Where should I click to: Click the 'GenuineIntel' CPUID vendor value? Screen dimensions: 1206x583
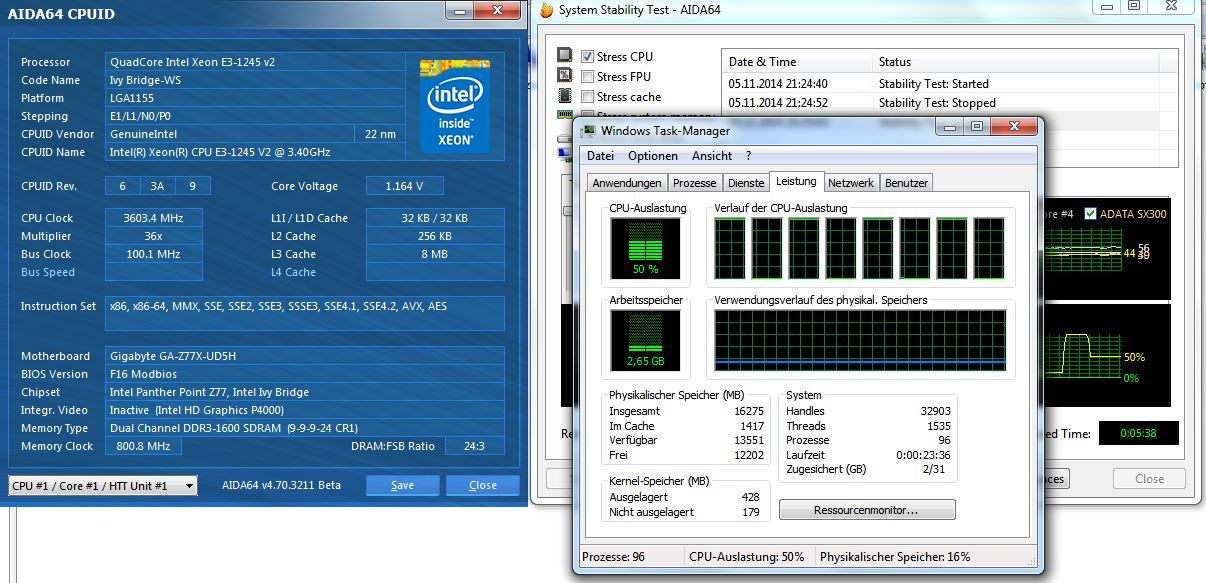click(x=230, y=134)
